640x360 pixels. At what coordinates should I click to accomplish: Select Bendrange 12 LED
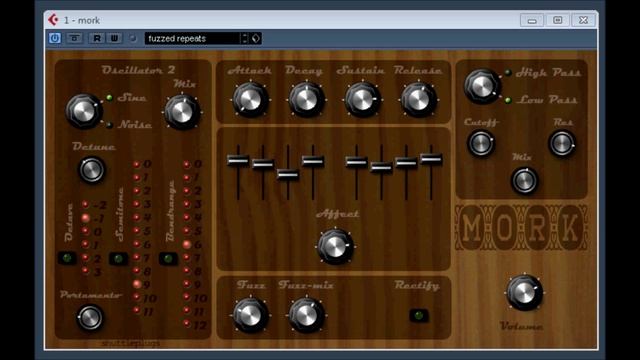[187, 324]
